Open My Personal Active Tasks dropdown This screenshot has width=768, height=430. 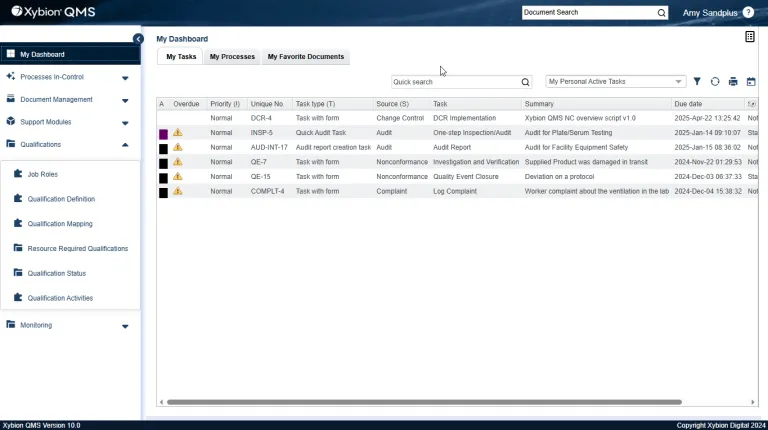[615, 82]
